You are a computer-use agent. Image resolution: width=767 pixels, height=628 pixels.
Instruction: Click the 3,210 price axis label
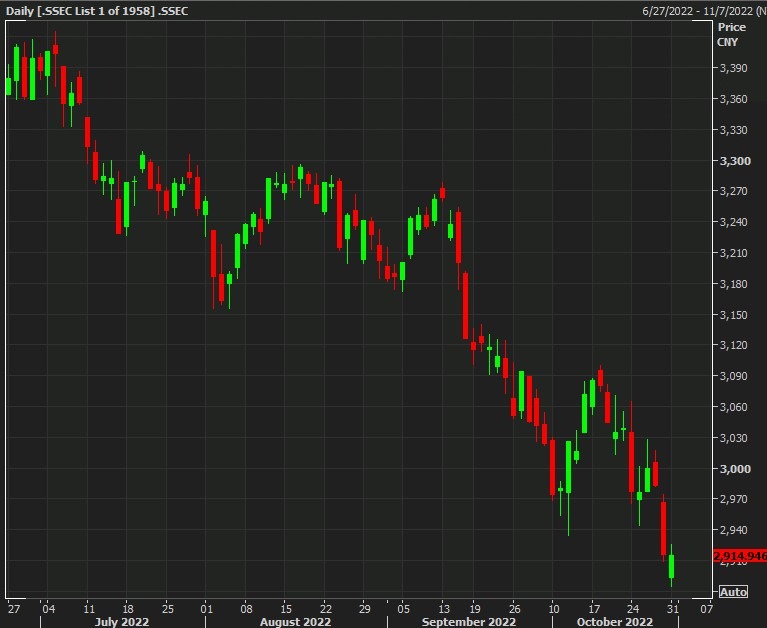733,253
